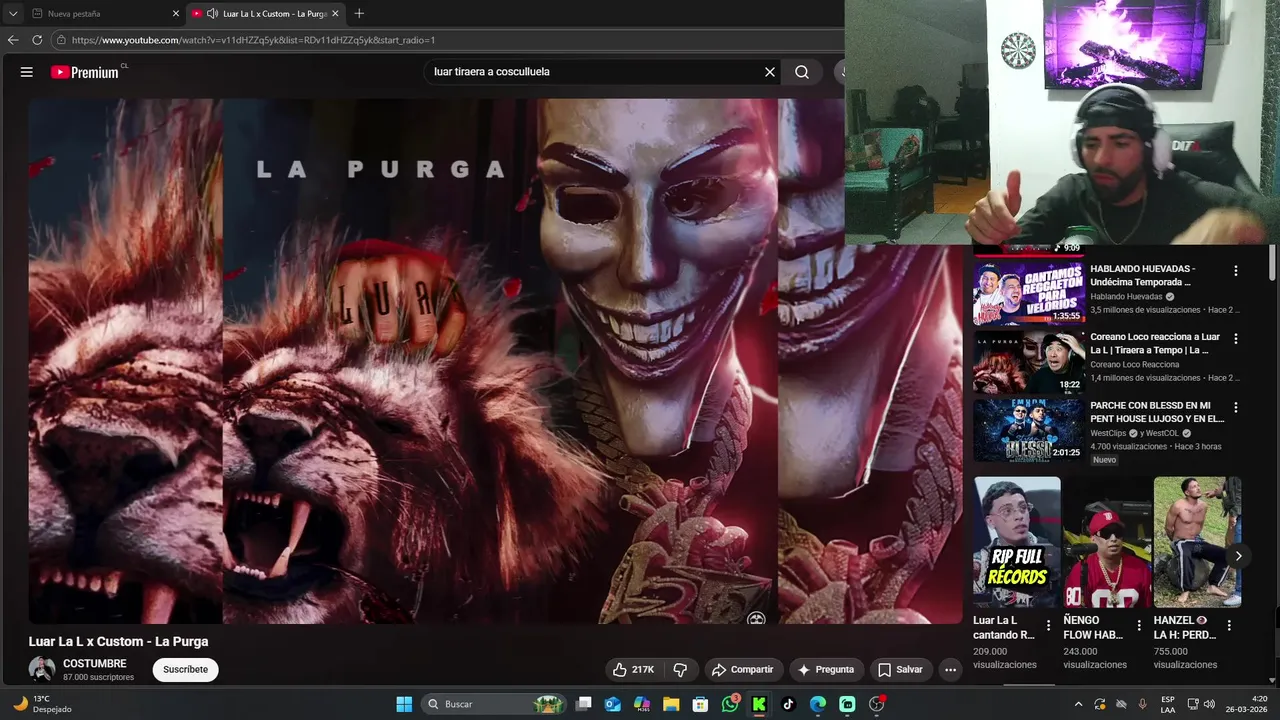Click the ESP LAA language indicator

point(1168,704)
